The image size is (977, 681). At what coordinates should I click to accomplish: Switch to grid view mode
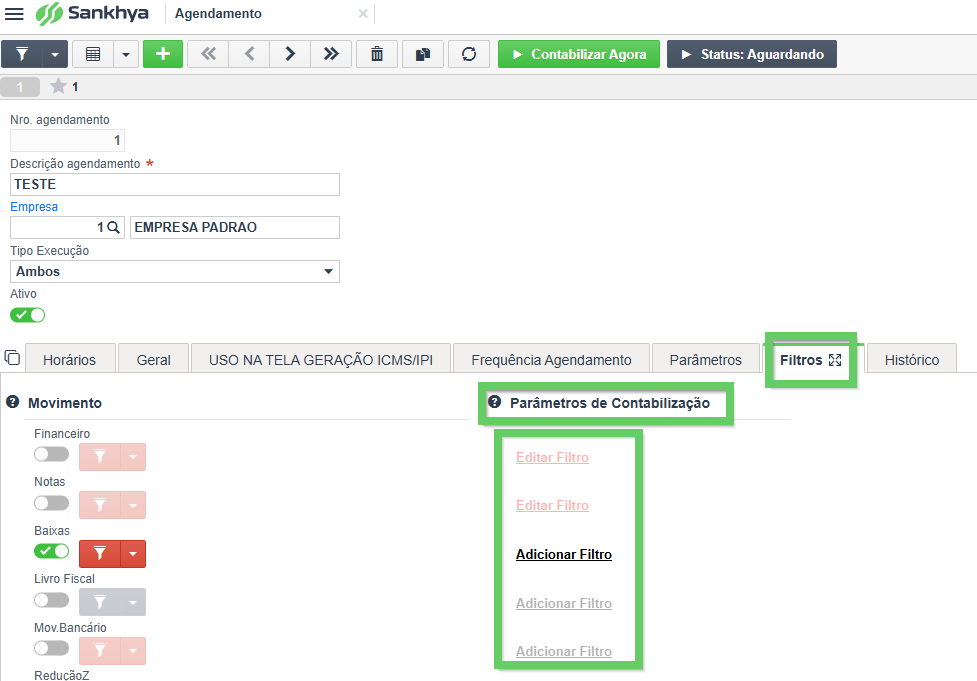pos(93,54)
